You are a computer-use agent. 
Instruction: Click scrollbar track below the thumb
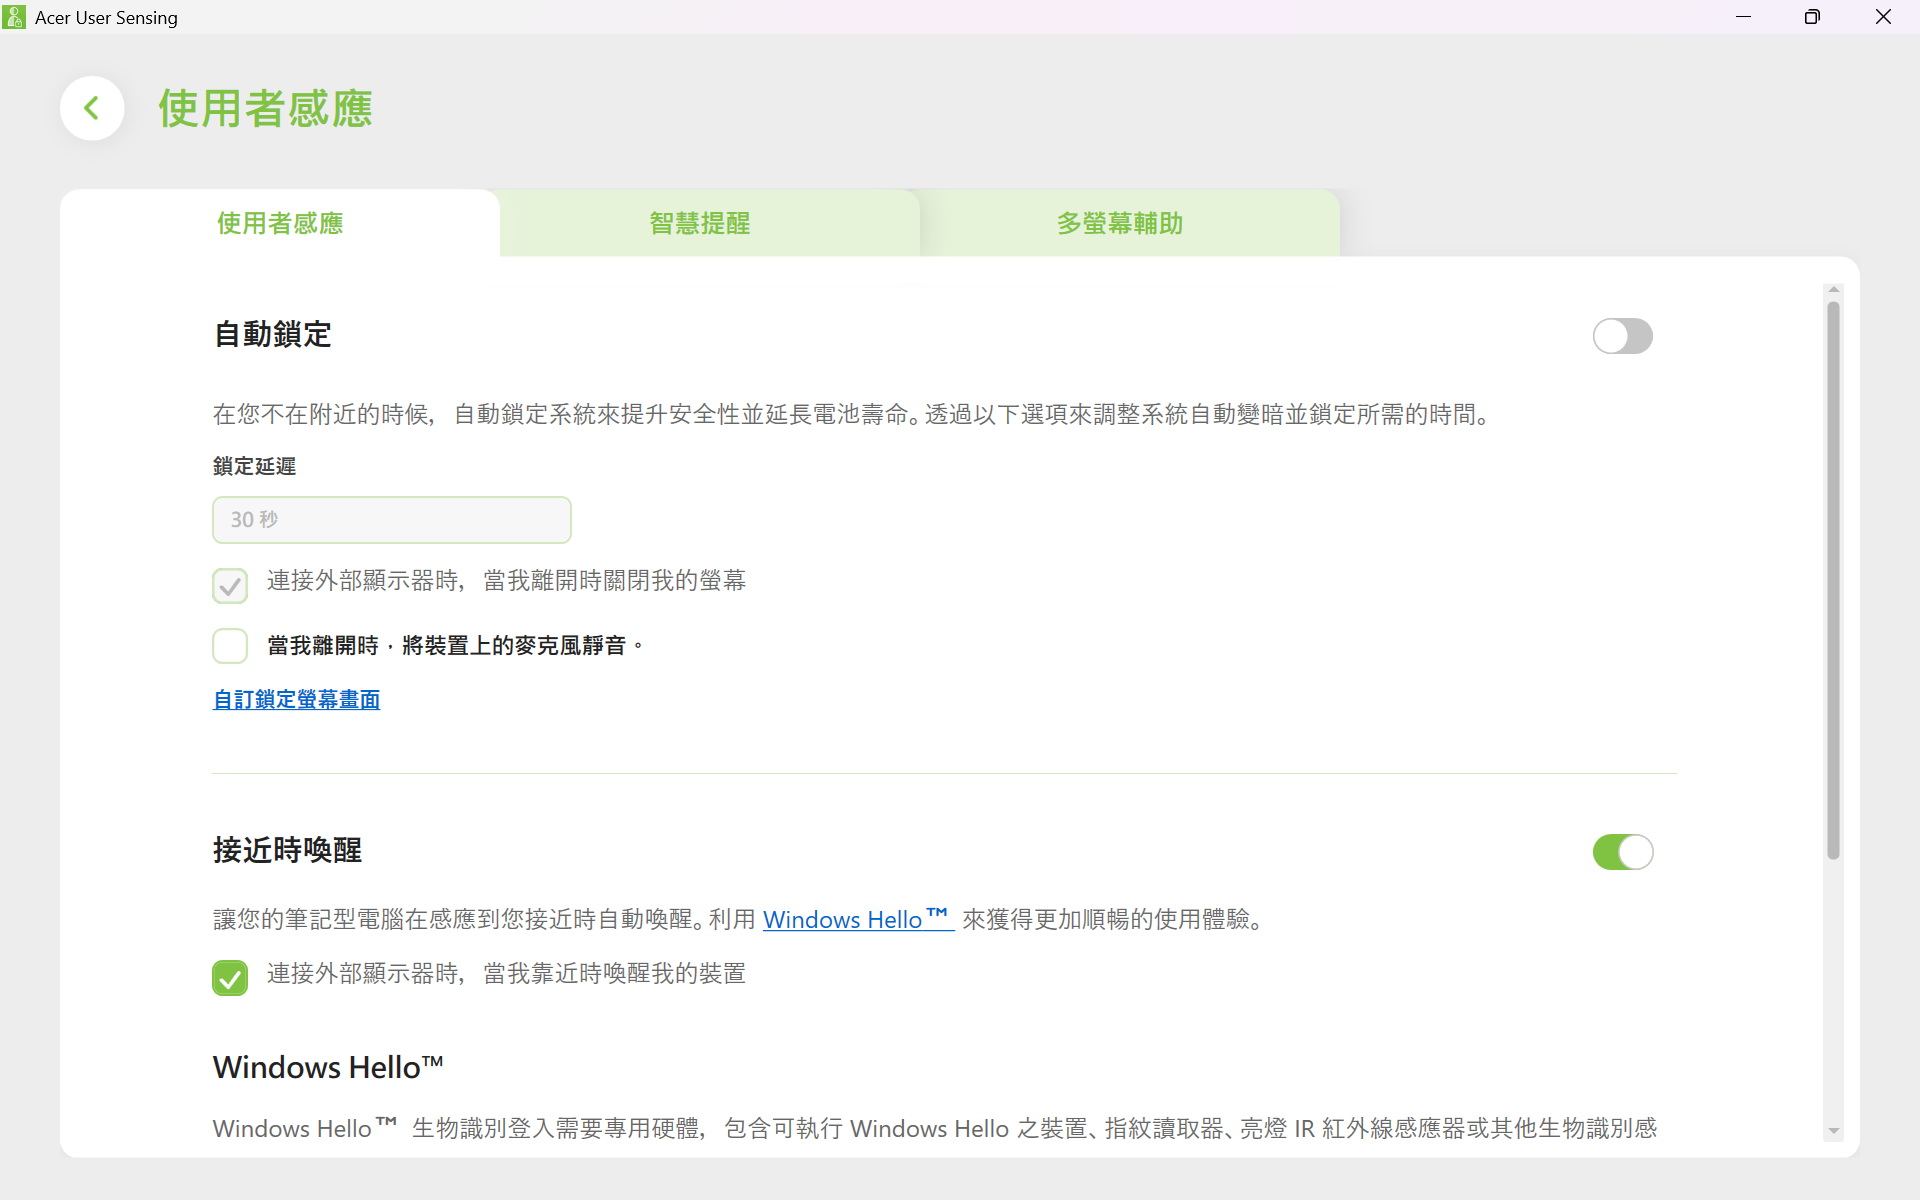point(1833,990)
